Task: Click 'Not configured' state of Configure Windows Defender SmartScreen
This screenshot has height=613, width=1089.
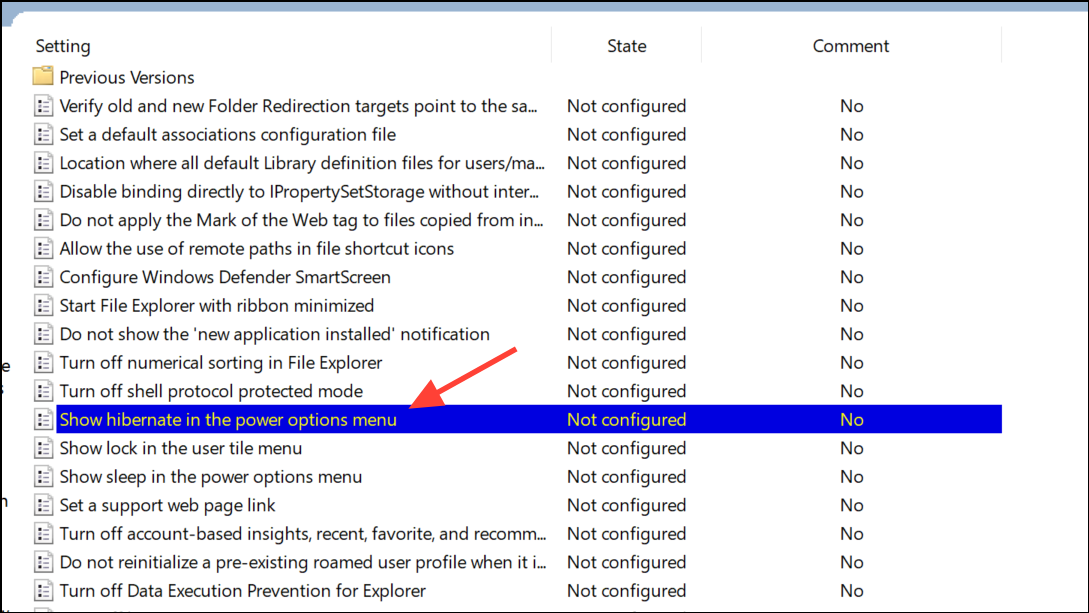Action: (x=626, y=276)
